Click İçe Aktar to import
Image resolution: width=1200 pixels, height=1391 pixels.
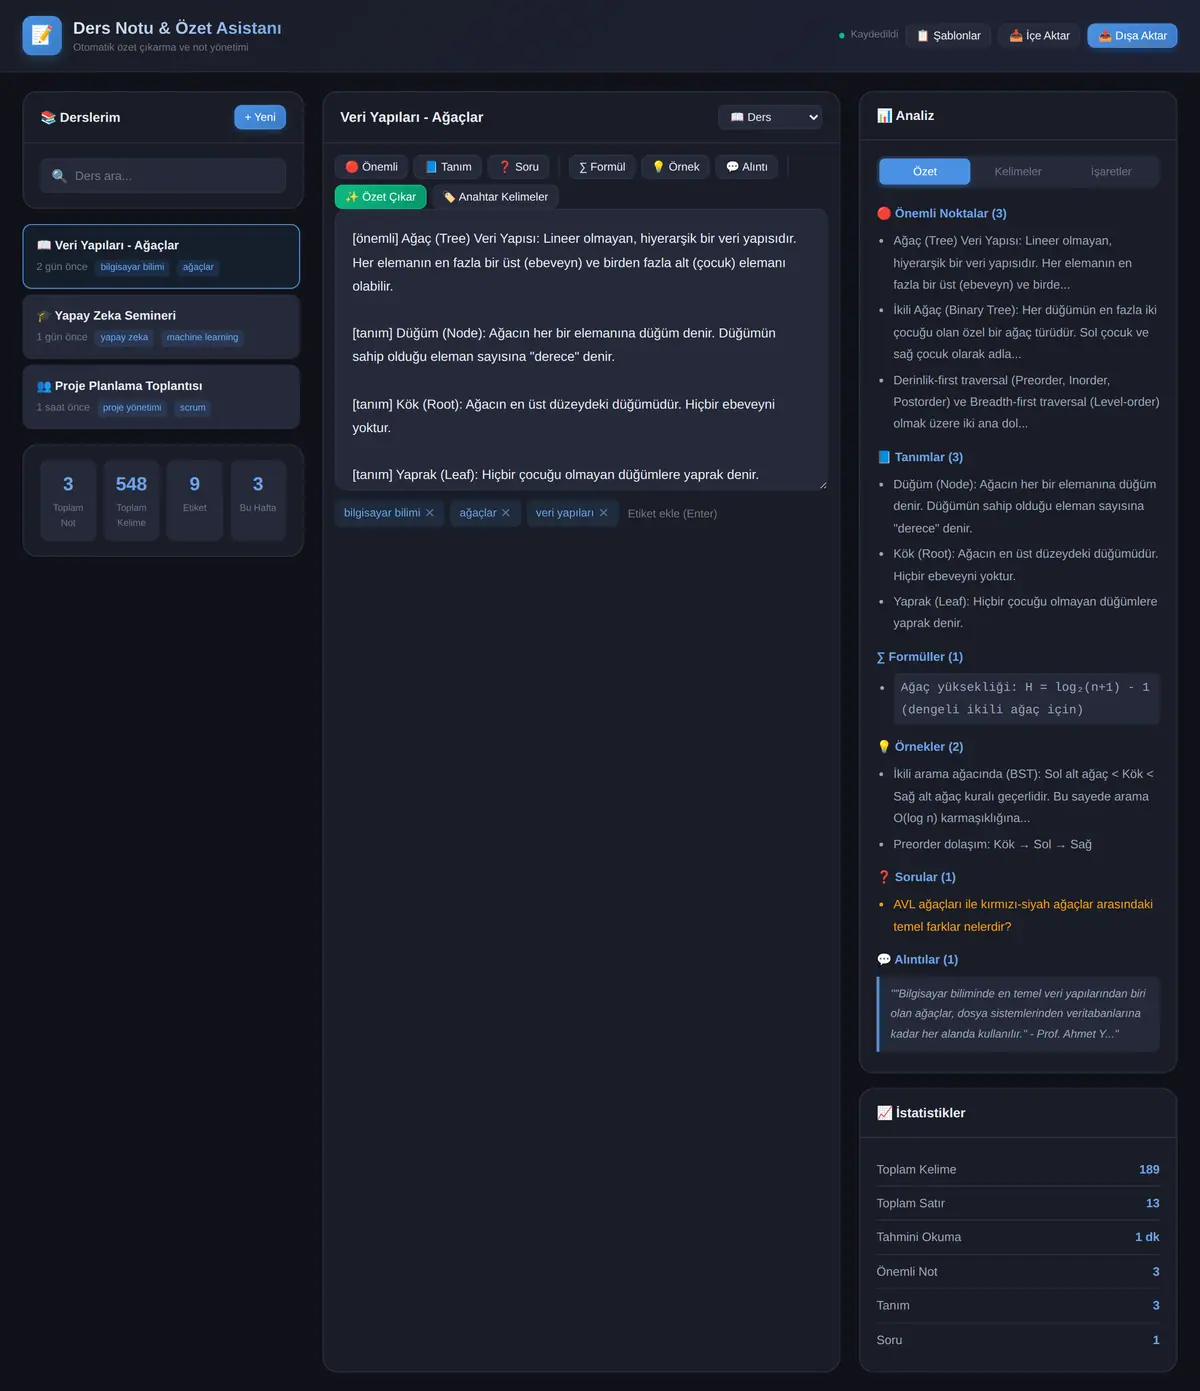coord(1040,36)
